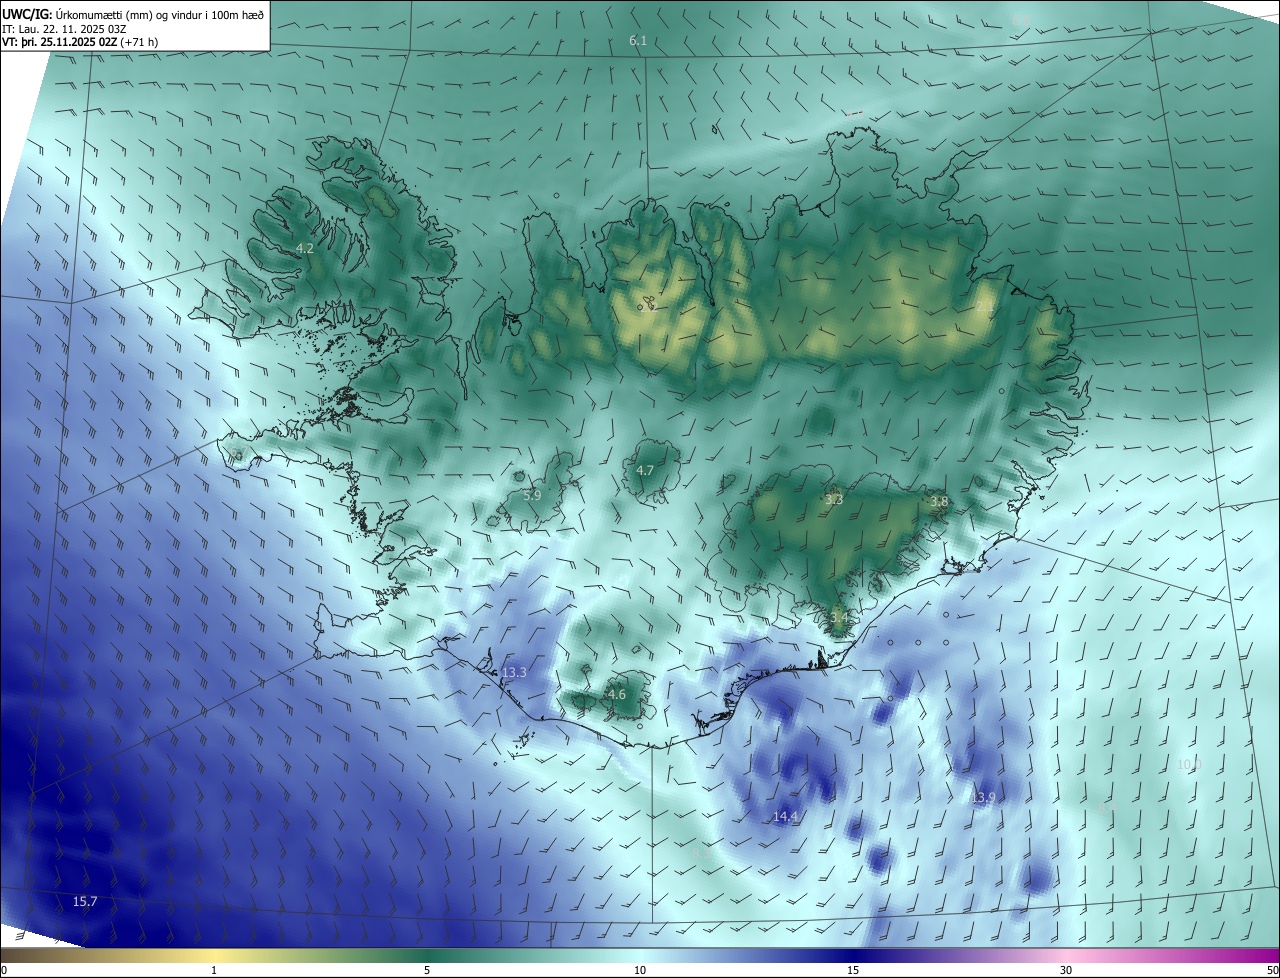Click the 1 tick on the color scale
The height and width of the screenshot is (978, 1280).
(x=214, y=970)
